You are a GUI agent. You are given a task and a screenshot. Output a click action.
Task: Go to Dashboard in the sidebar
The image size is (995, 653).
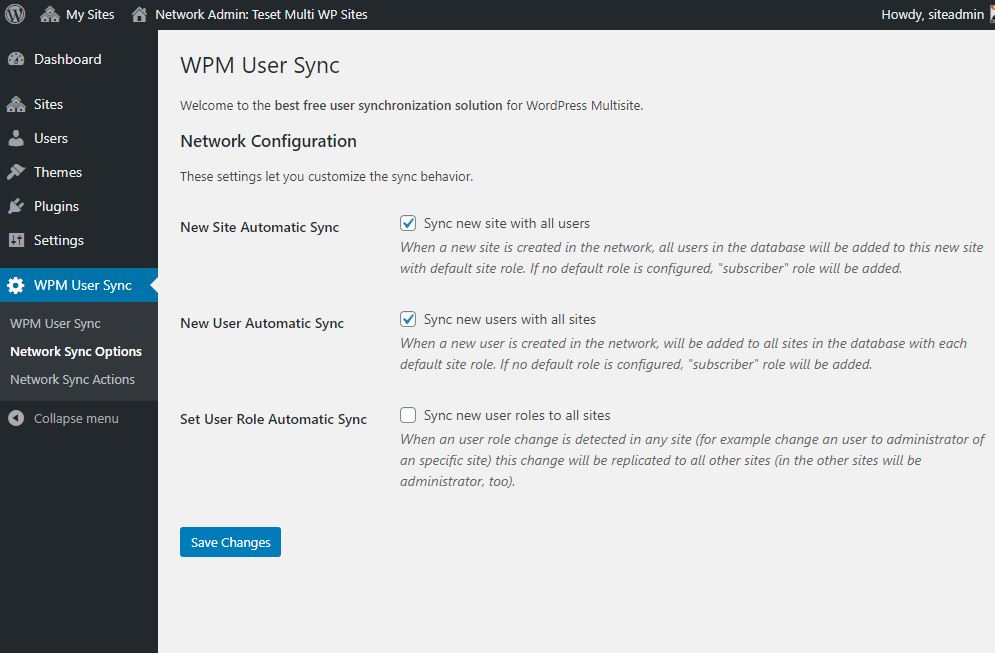pos(79,59)
